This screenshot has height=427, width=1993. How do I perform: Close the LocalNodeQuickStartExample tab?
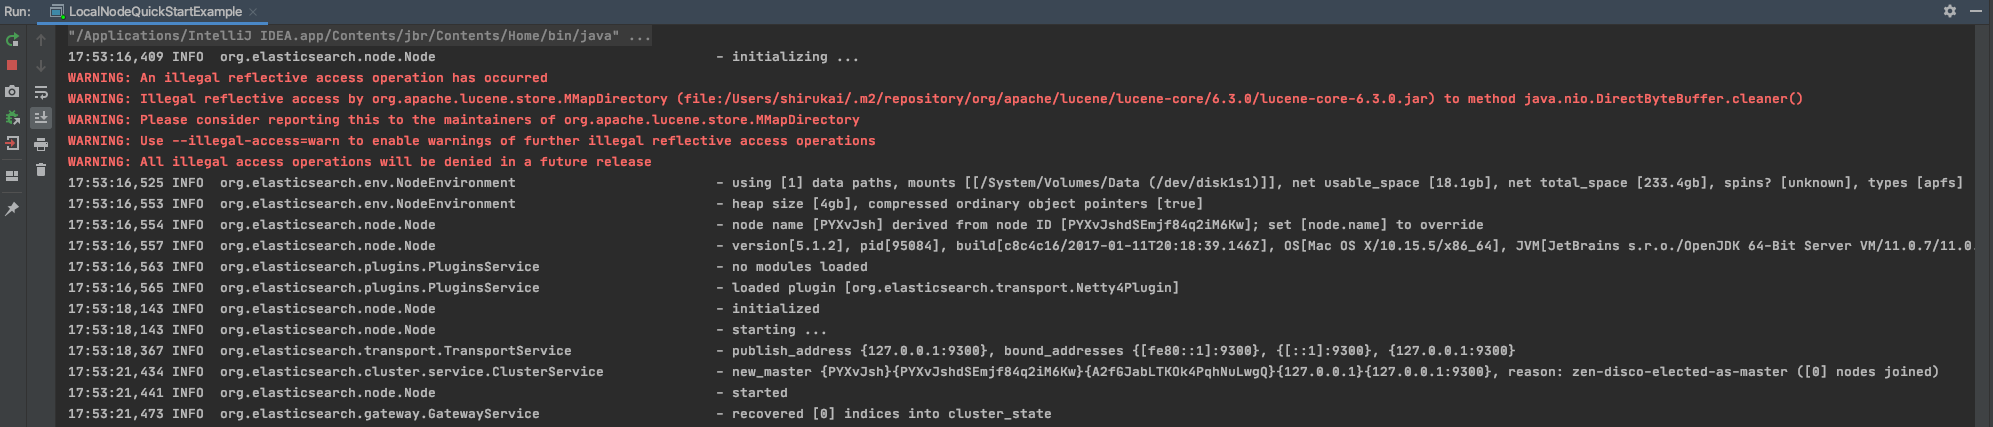(x=253, y=12)
